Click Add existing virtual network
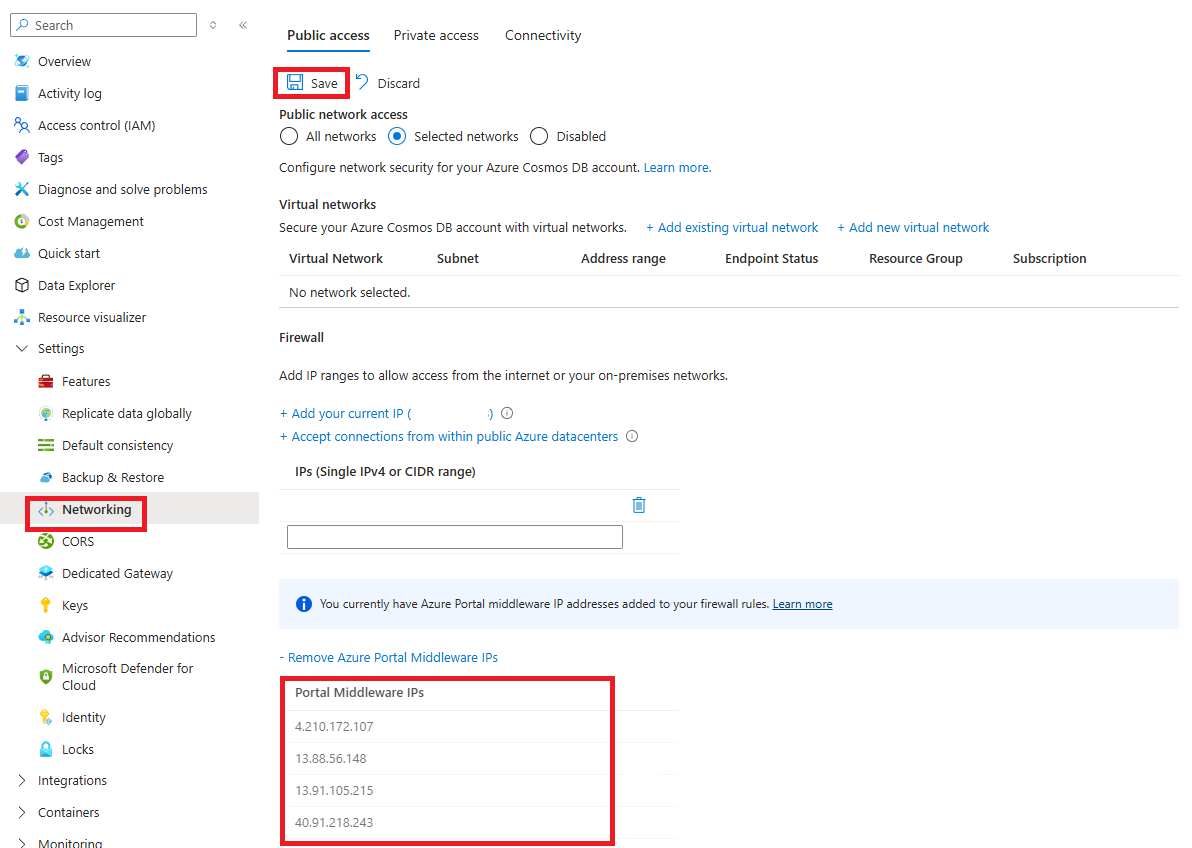 click(x=732, y=227)
